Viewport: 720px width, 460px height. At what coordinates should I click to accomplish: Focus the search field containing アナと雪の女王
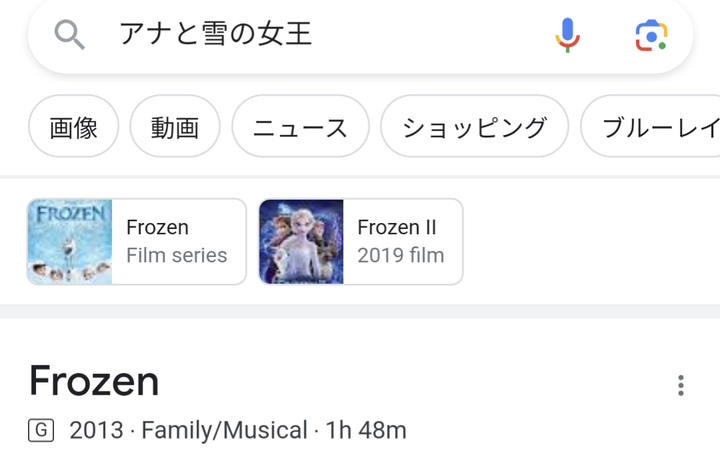[300, 35]
